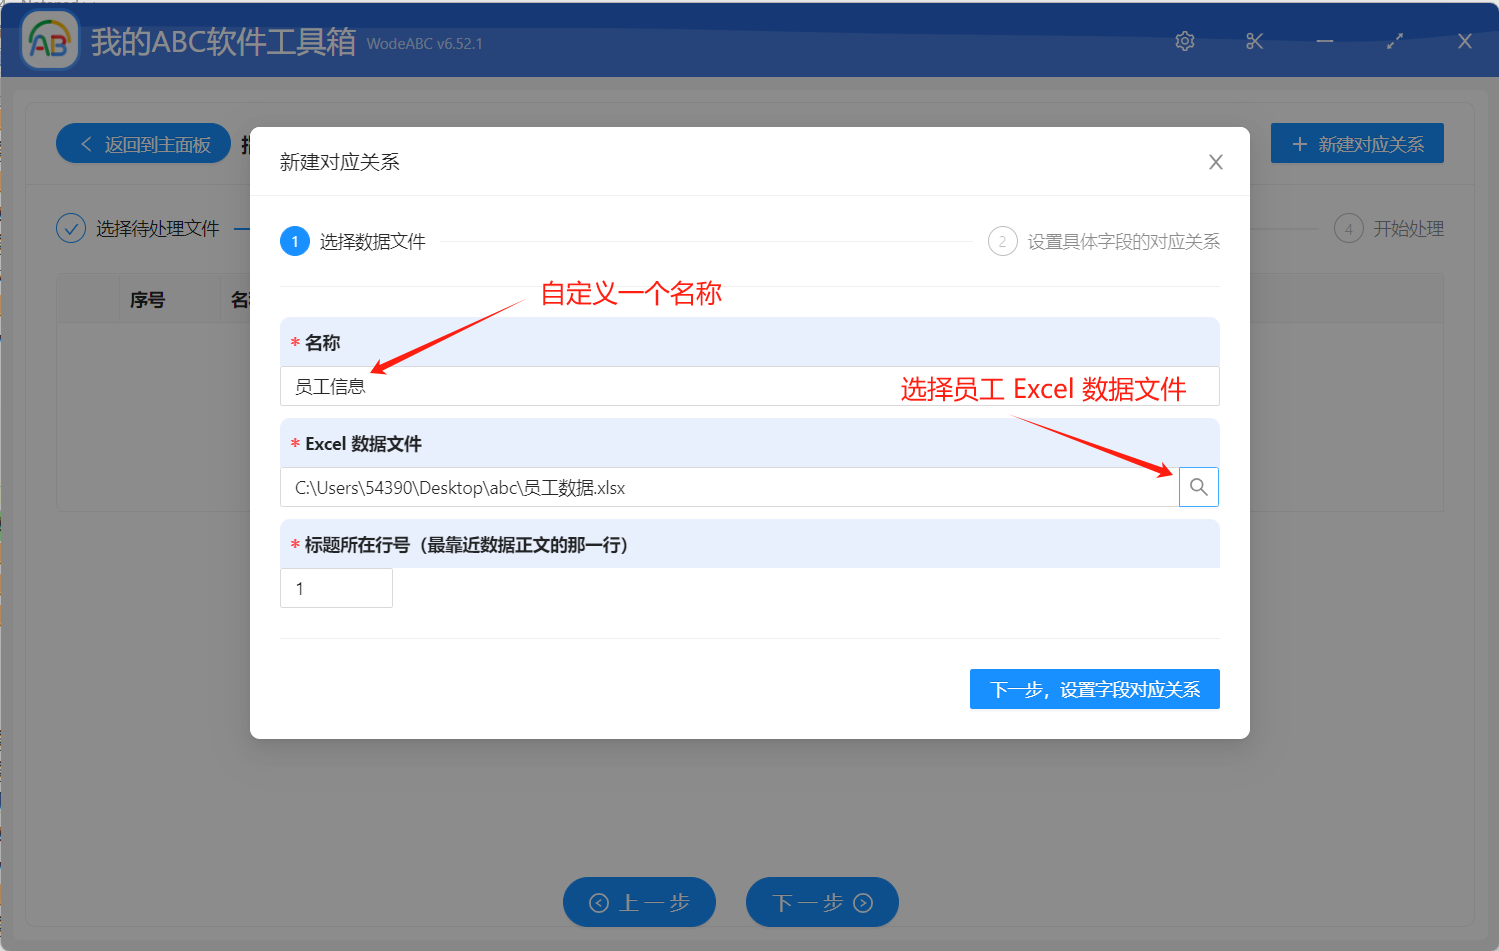The width and height of the screenshot is (1499, 951).
Task: Select the Excel path field showing 员工数据.xlsx
Action: pyautogui.click(x=730, y=487)
